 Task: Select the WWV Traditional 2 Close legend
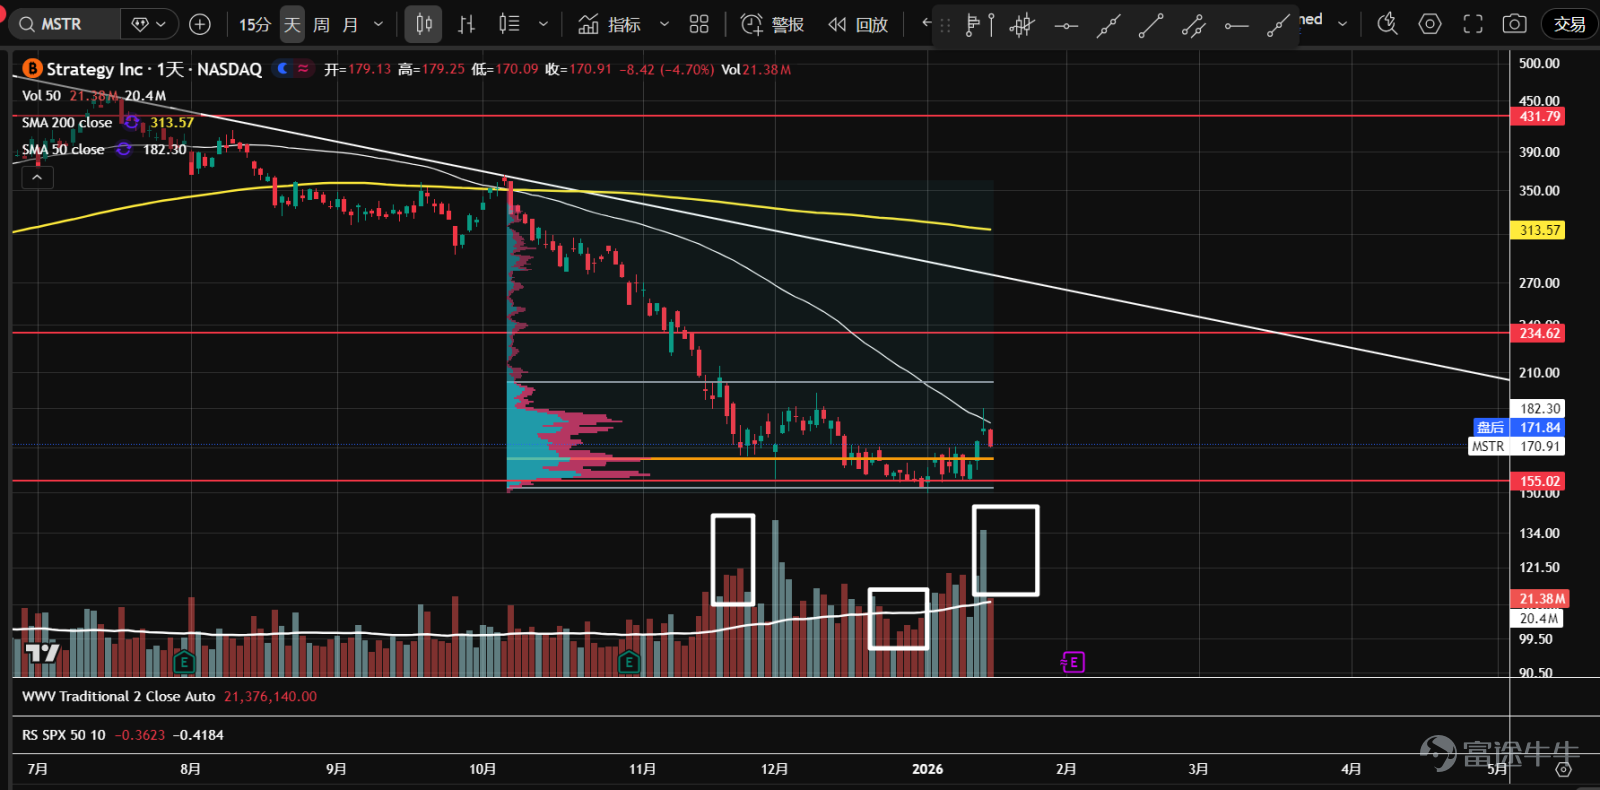pos(118,697)
